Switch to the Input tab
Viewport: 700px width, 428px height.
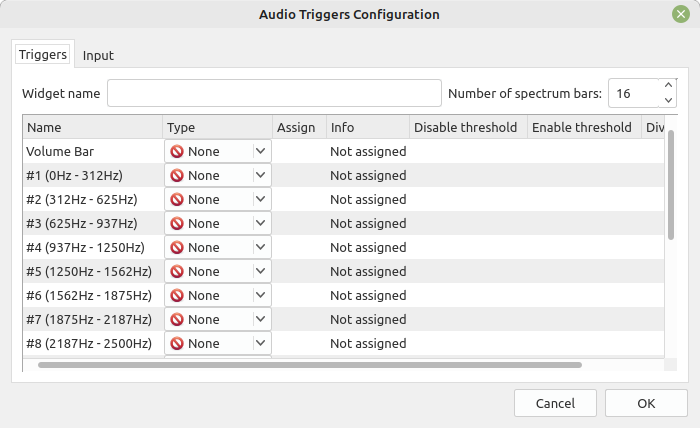pos(98,55)
